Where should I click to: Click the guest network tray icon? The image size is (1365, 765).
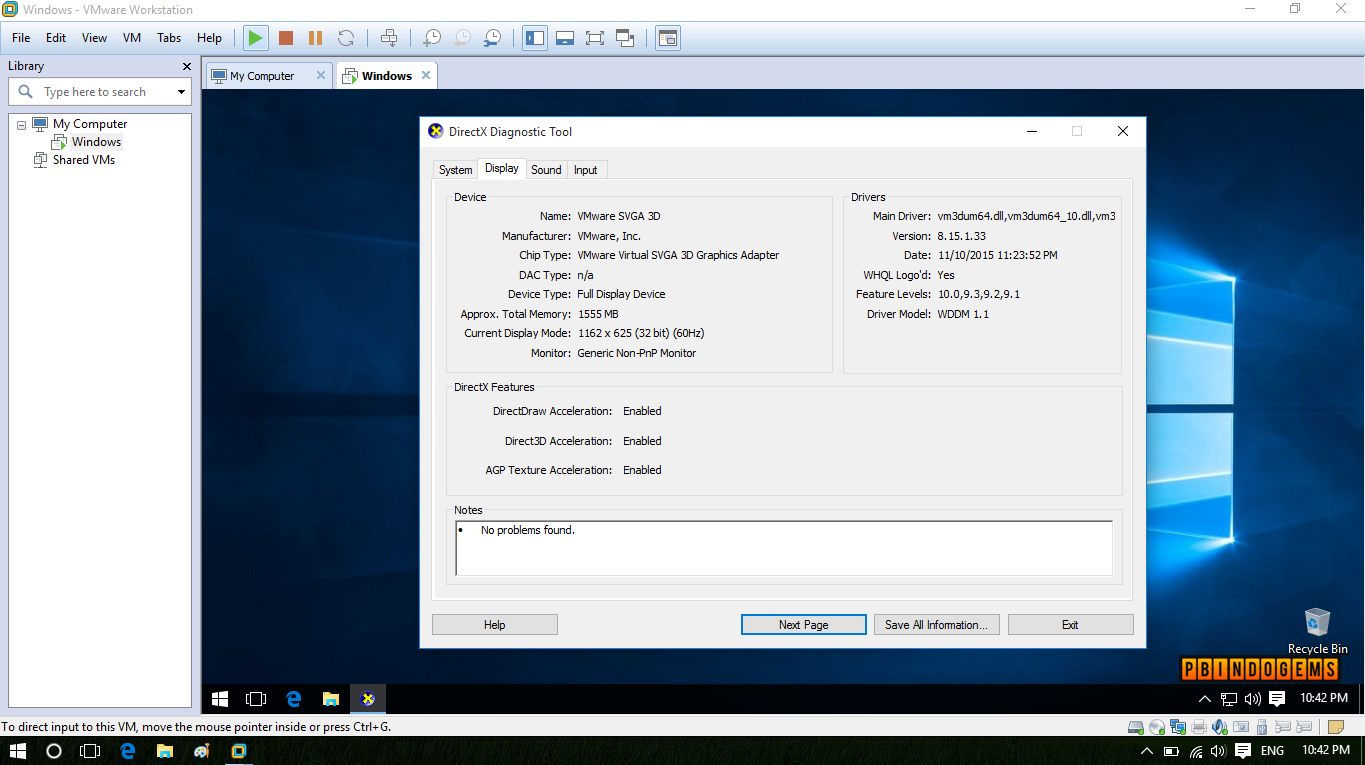tap(1229, 699)
